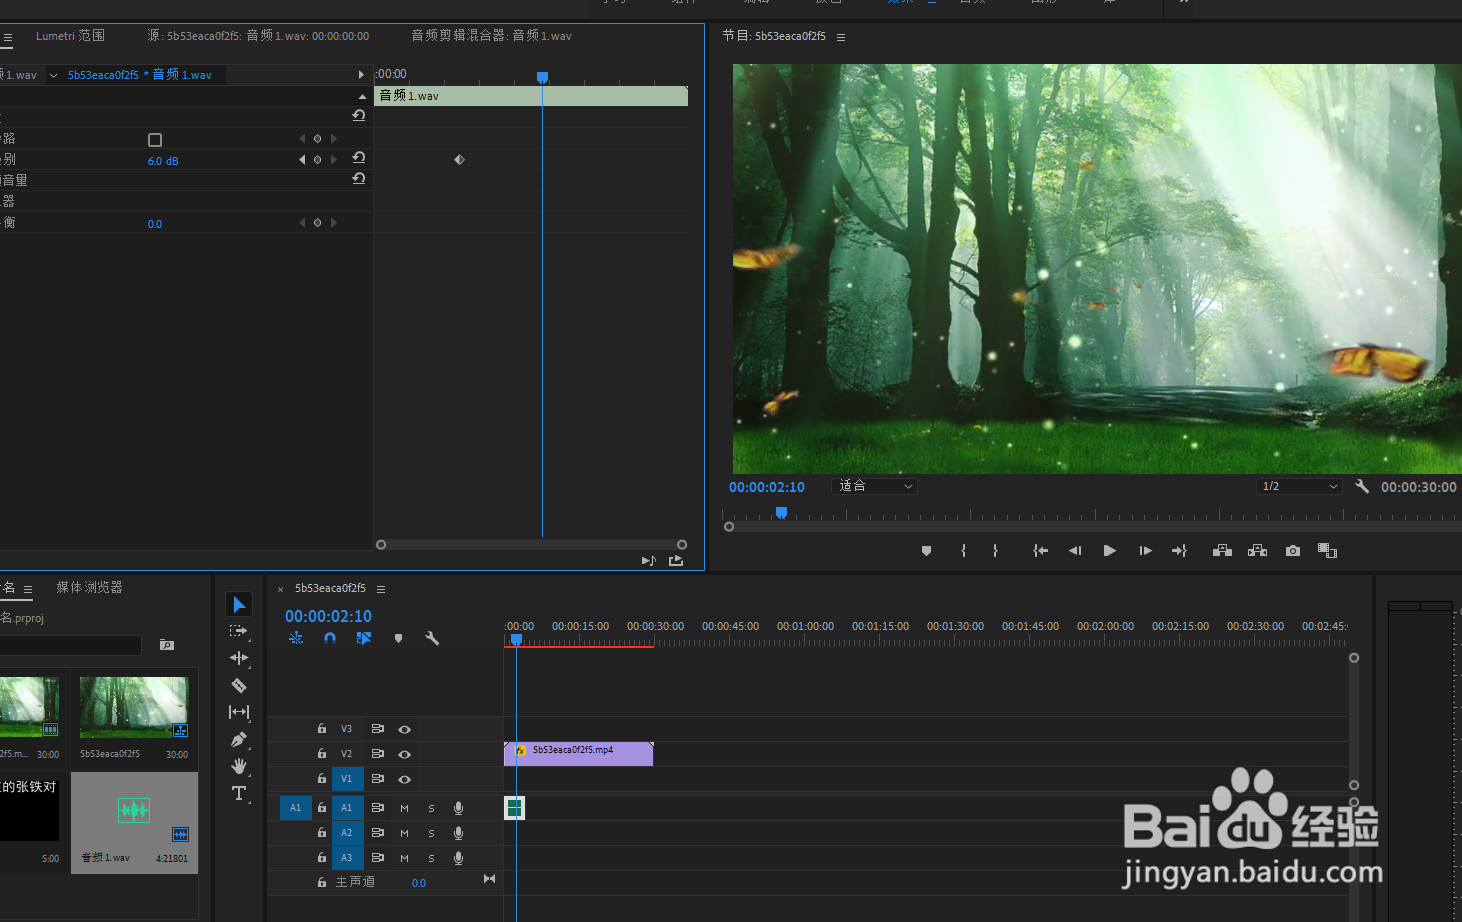Screen dimensions: 1462x922
Task: Open timeline display settings wrench
Action: pos(432,638)
